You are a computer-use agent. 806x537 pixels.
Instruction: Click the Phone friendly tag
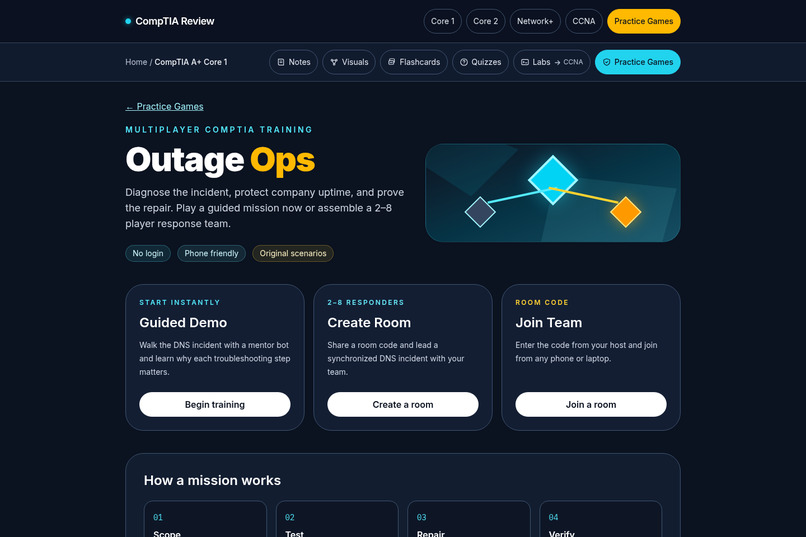[211, 253]
